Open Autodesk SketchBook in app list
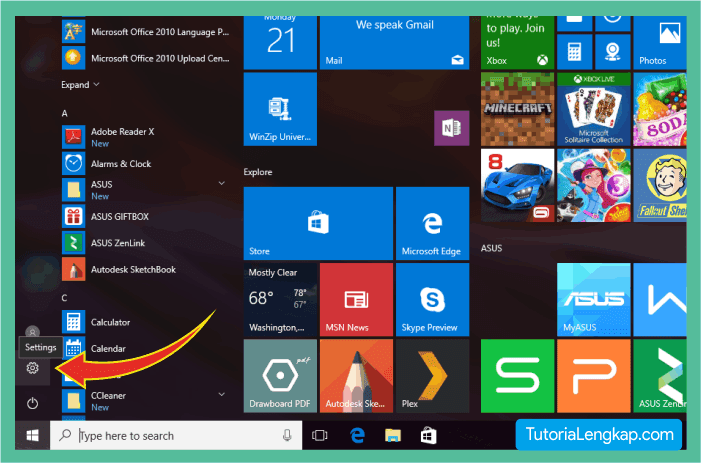The height and width of the screenshot is (463, 701). coord(146,269)
